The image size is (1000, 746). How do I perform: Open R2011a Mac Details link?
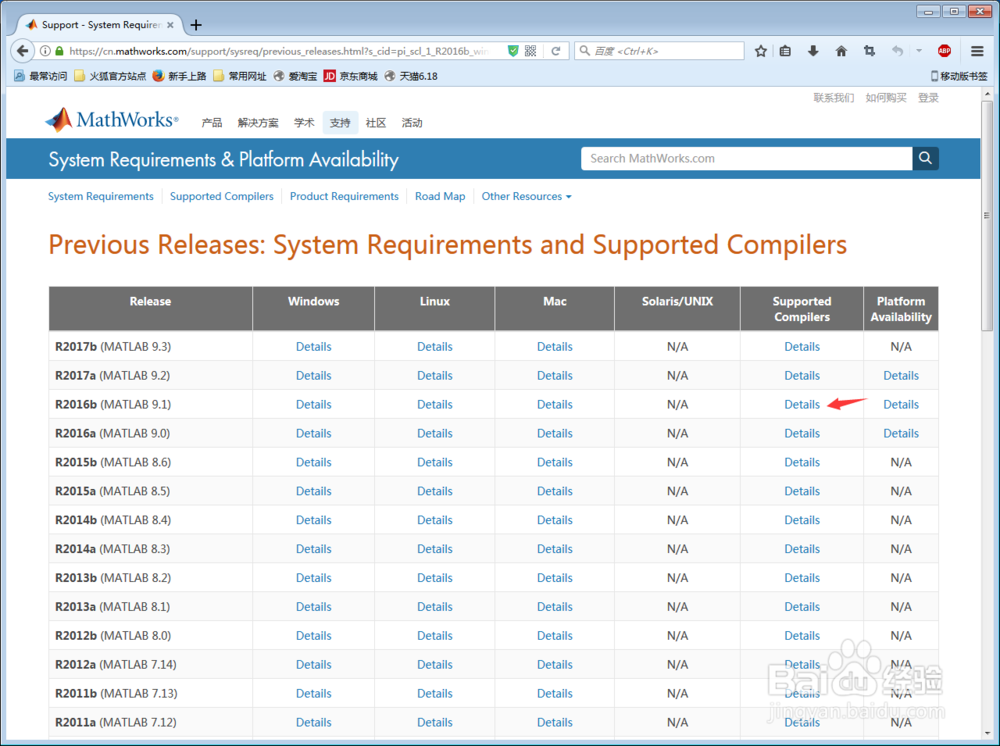(554, 722)
